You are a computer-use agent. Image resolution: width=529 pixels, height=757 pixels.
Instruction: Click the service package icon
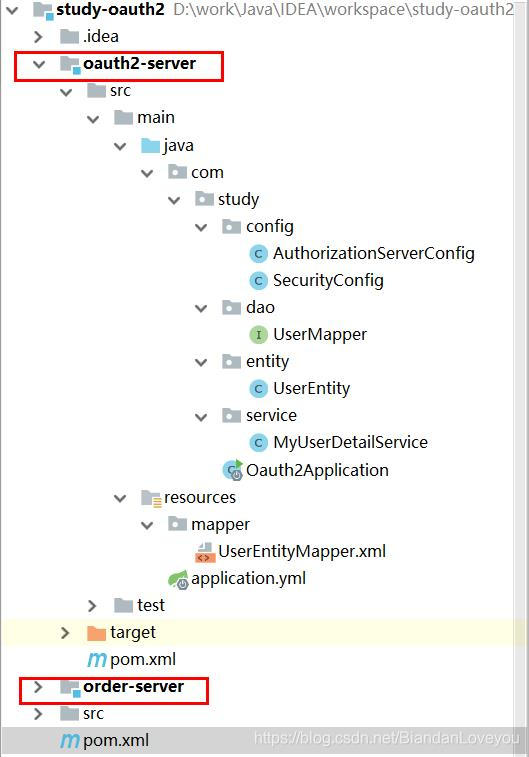231,415
